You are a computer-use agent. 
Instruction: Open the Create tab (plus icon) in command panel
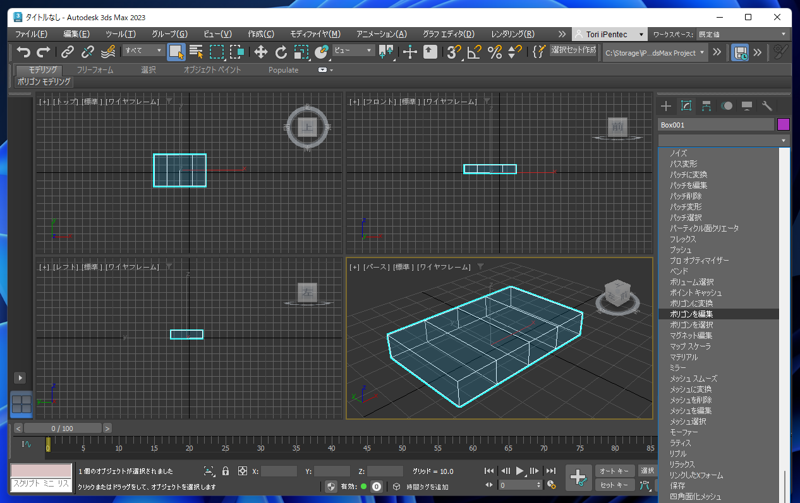pyautogui.click(x=666, y=105)
